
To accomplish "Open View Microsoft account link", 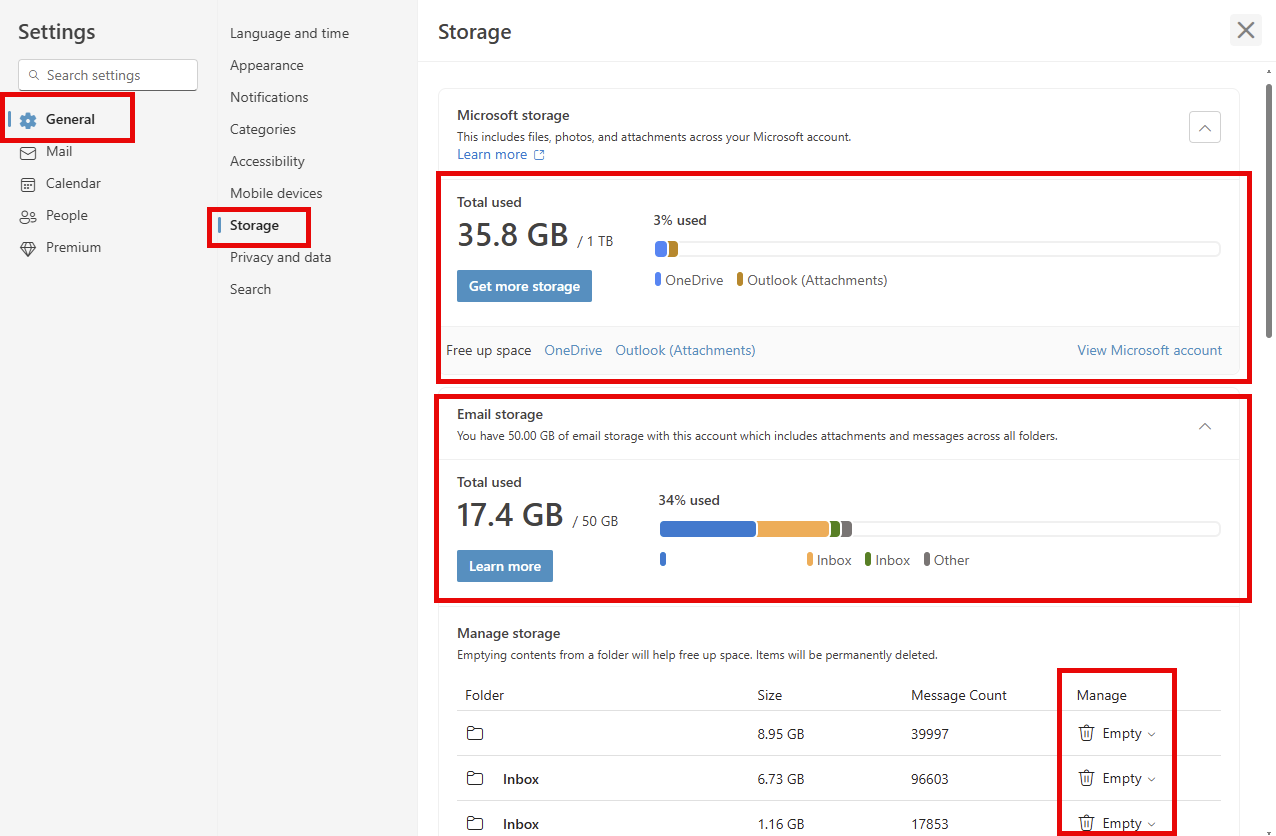I will click(1149, 350).
